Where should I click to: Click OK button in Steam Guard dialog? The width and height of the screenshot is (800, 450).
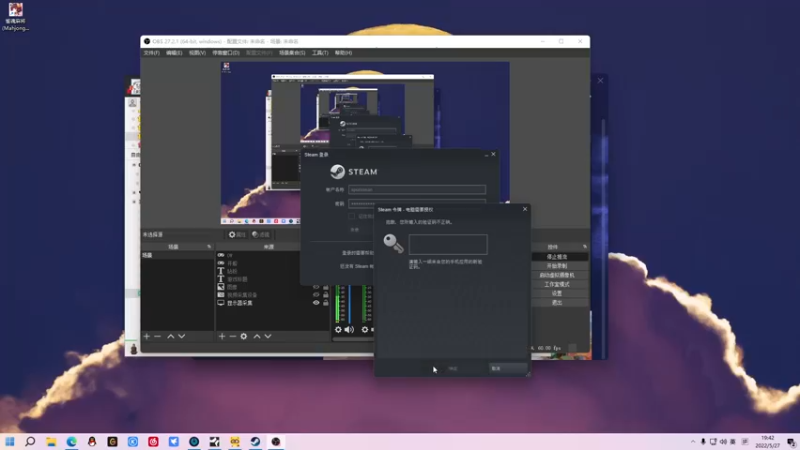tap(453, 368)
